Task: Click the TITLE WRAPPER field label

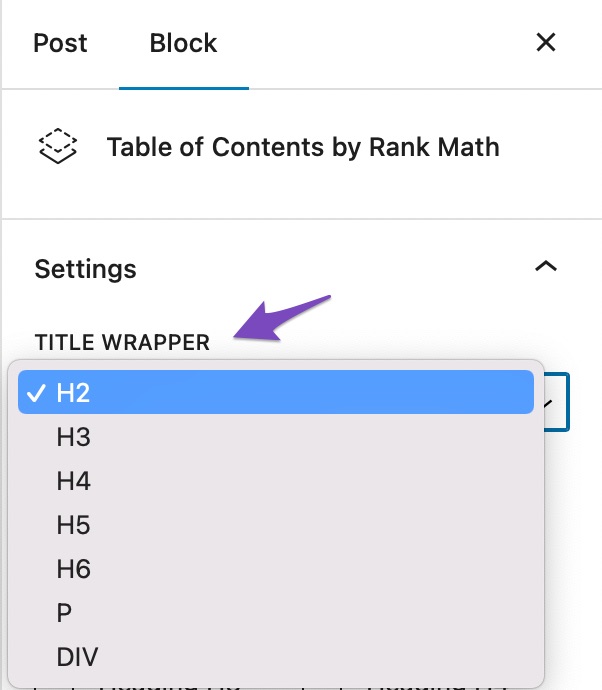Action: [x=122, y=343]
